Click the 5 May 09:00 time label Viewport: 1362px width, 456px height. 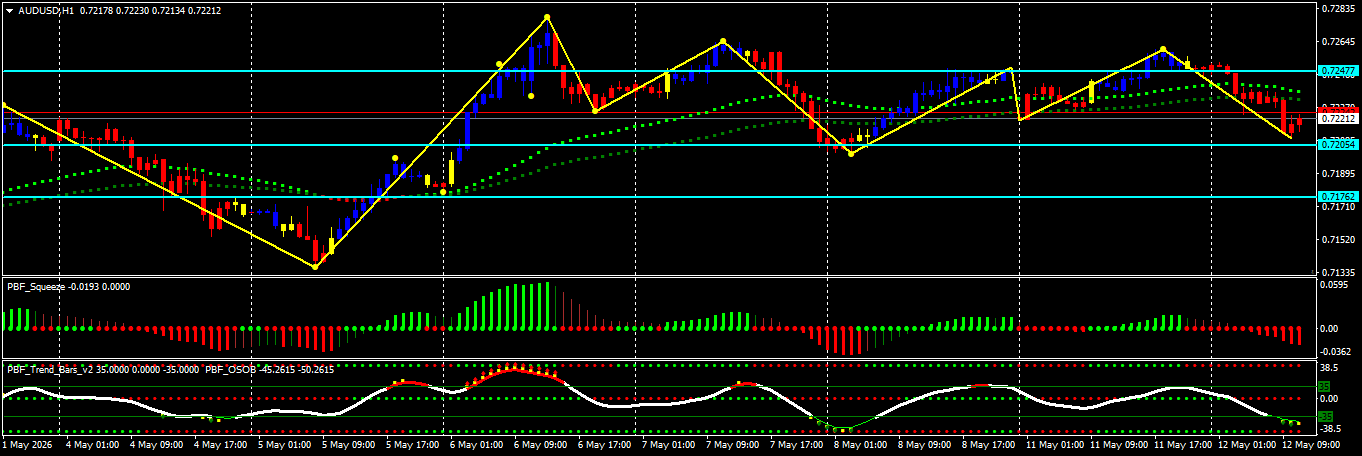347,444
